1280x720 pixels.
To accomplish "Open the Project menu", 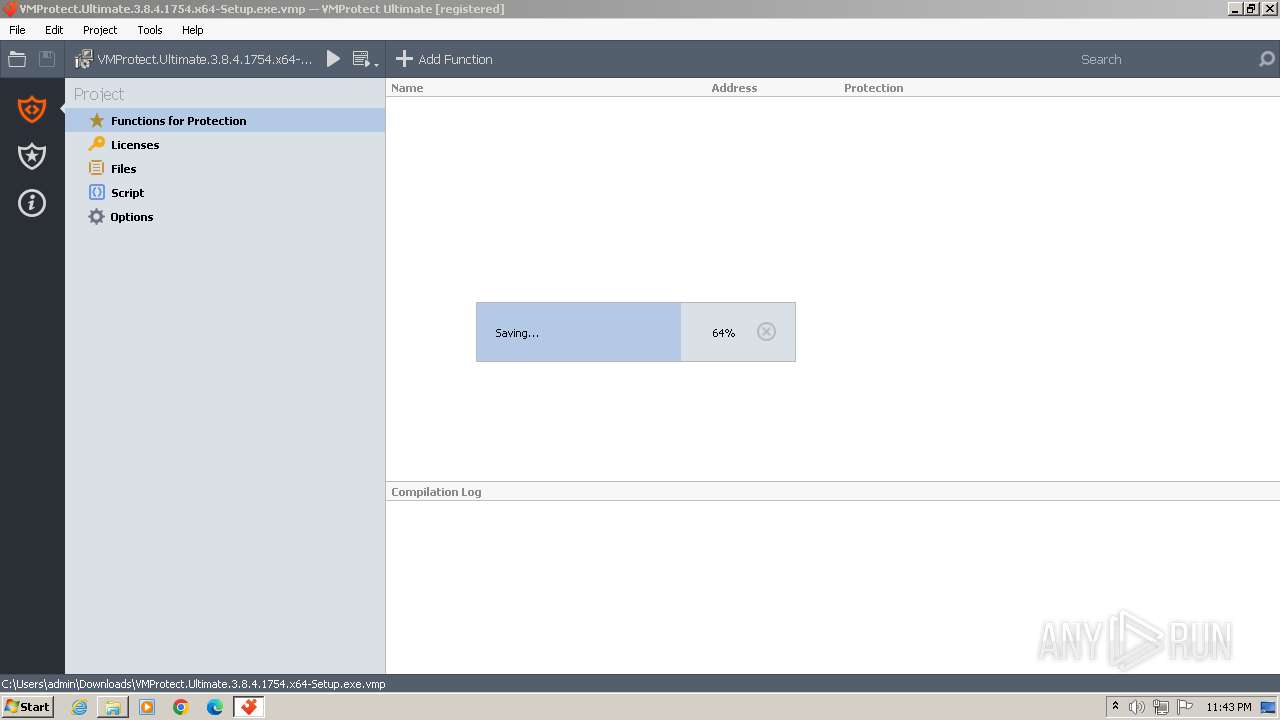I will [100, 30].
